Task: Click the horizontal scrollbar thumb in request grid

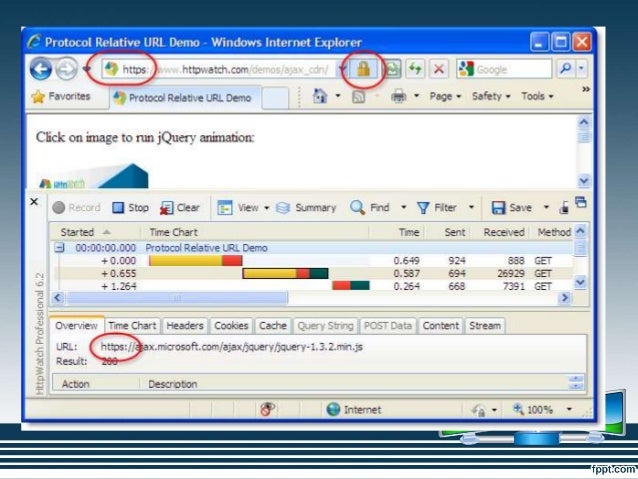Action: [x=177, y=298]
